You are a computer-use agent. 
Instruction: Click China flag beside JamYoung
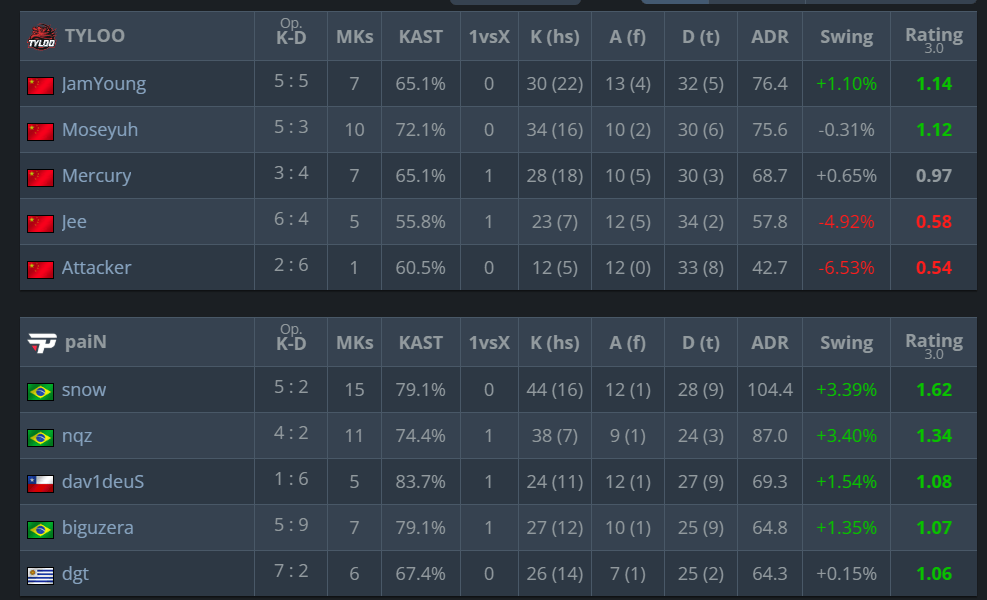coord(40,86)
